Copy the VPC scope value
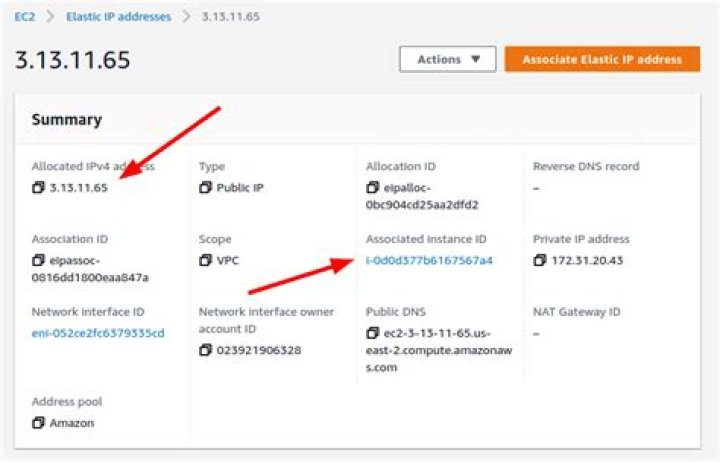 [205, 260]
